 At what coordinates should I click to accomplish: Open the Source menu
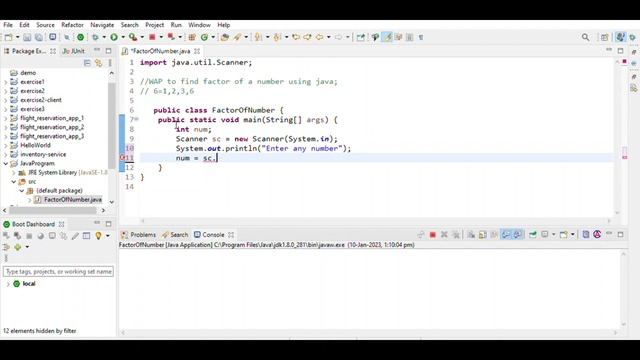coord(45,25)
